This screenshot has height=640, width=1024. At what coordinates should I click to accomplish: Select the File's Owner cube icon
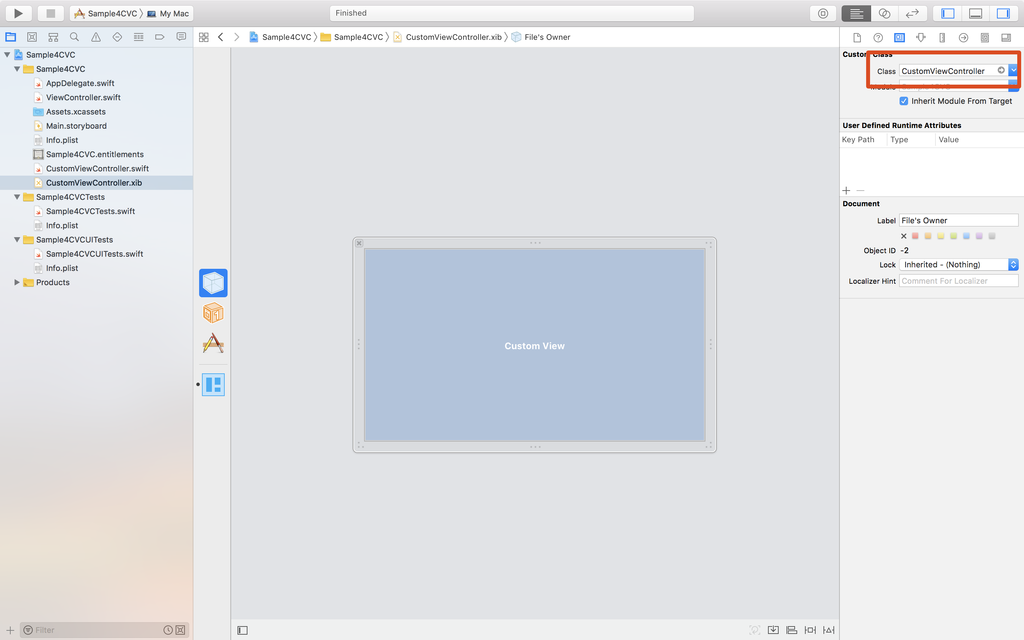214,283
